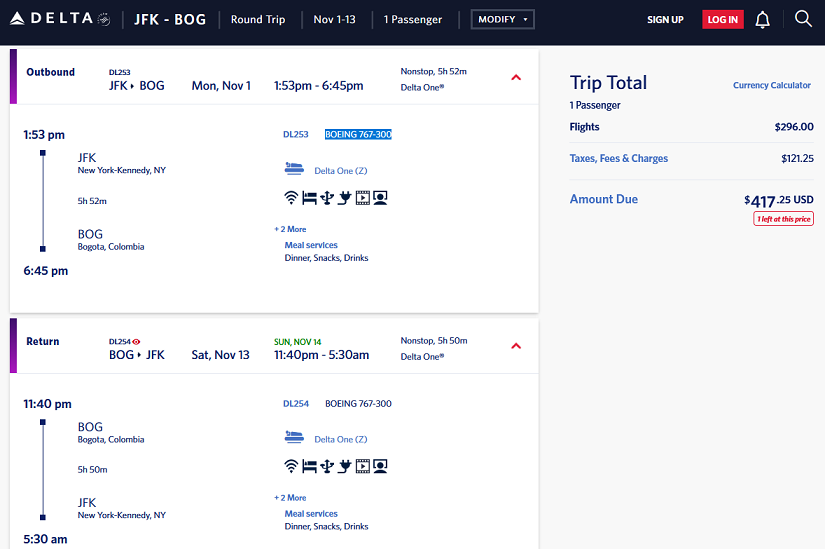Click the SIGN UP link

pyautogui.click(x=665, y=19)
